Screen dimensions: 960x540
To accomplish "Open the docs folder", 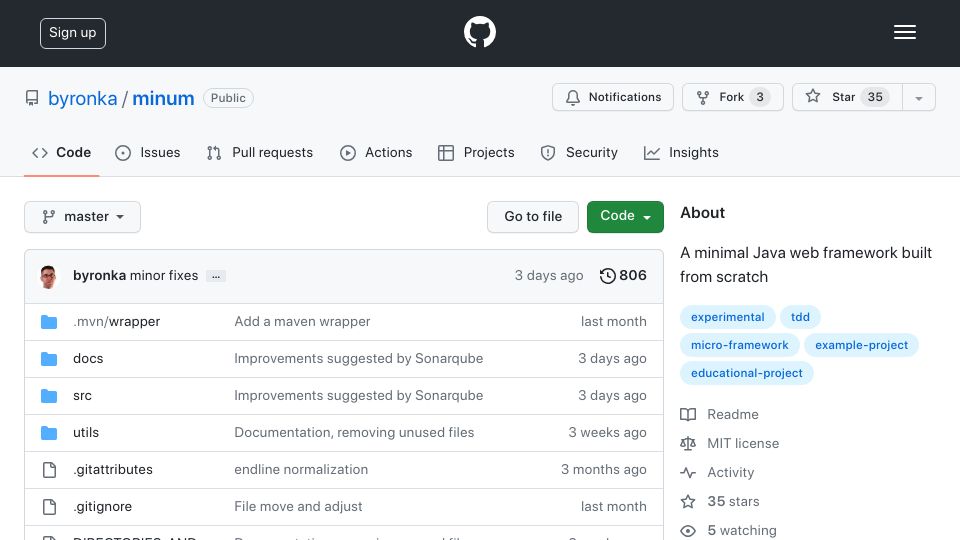I will point(88,358).
